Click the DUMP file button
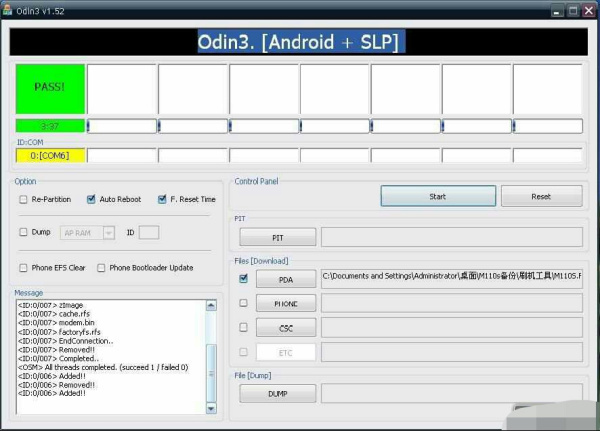Screen dimensions: 600x431 [x=278, y=393]
